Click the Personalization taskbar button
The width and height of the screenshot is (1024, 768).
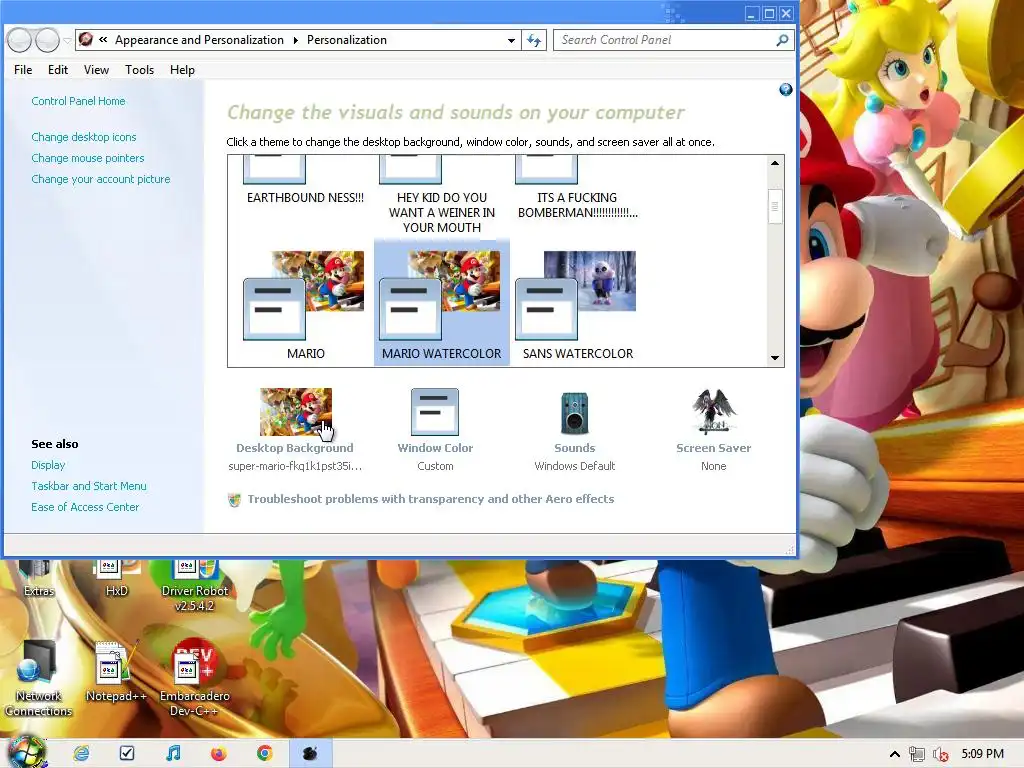[x=310, y=754]
